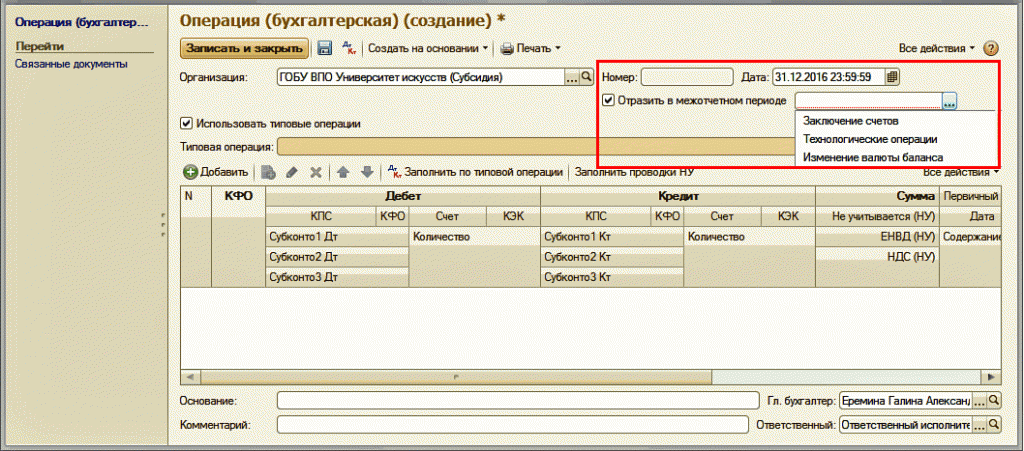Toggle Использовать типовые операции checkbox

pyautogui.click(x=186, y=123)
